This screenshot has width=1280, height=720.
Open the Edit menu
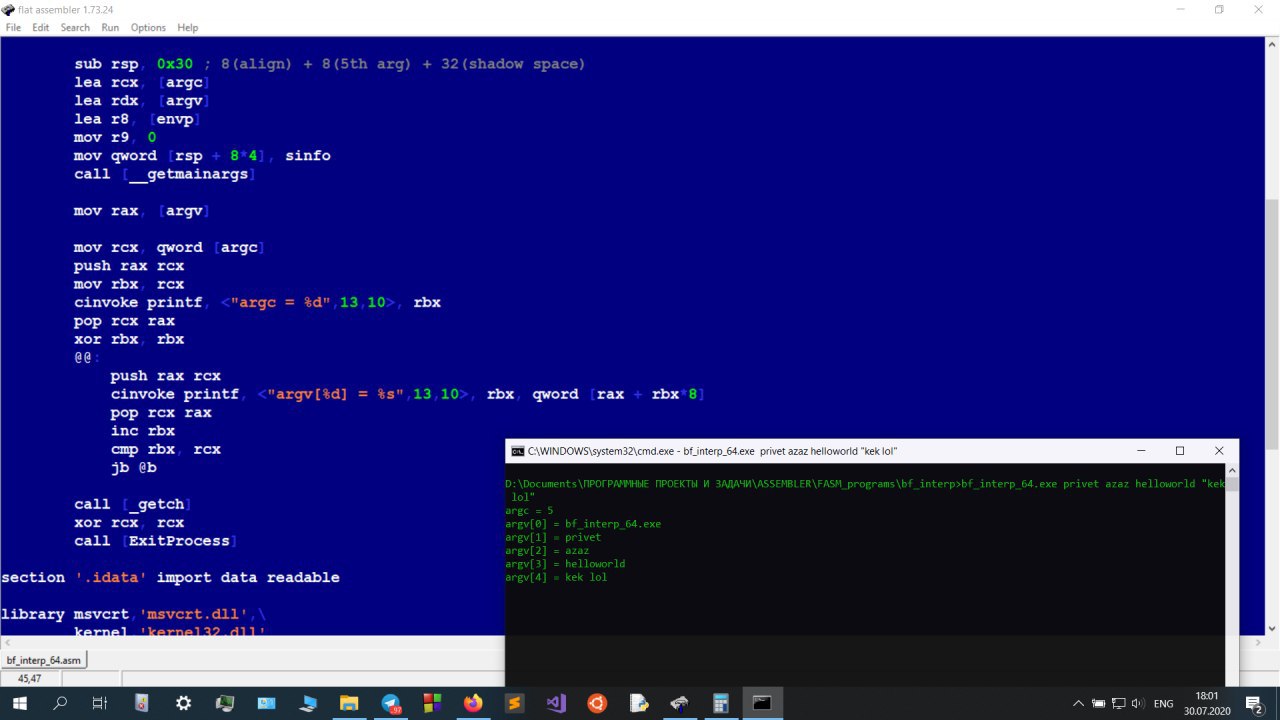40,27
